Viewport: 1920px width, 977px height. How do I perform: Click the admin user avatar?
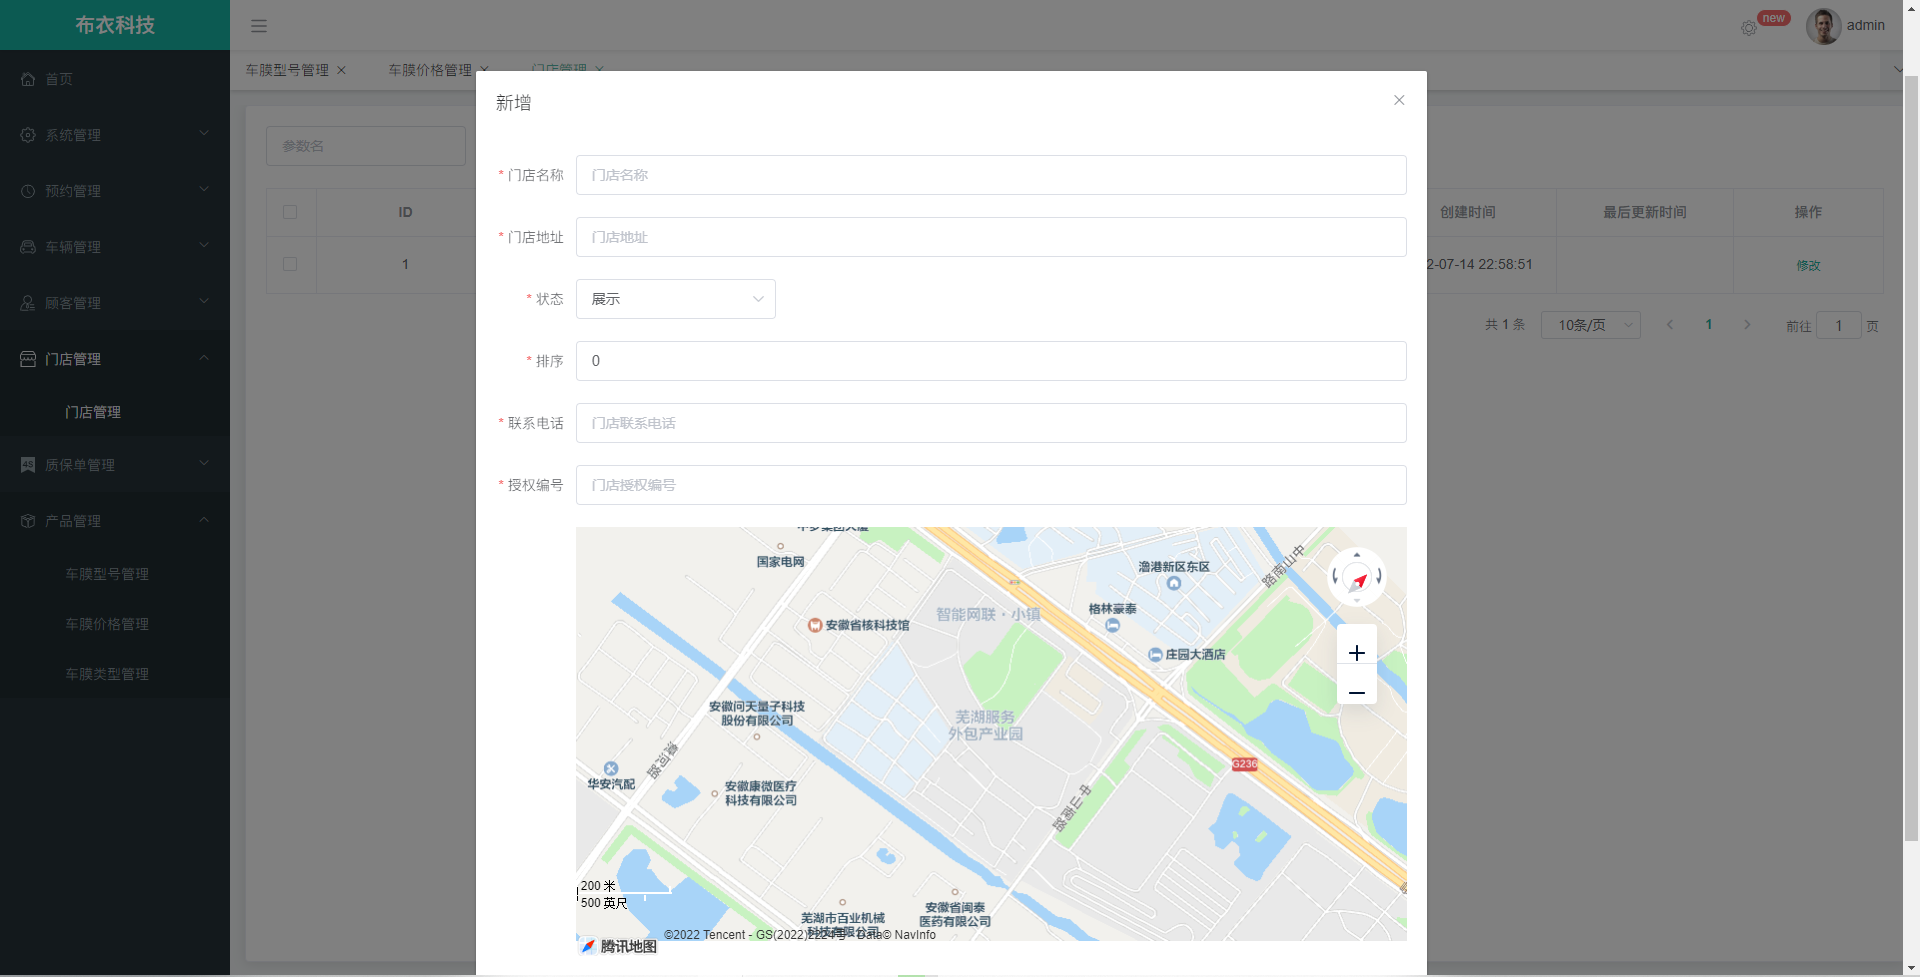coord(1823,26)
